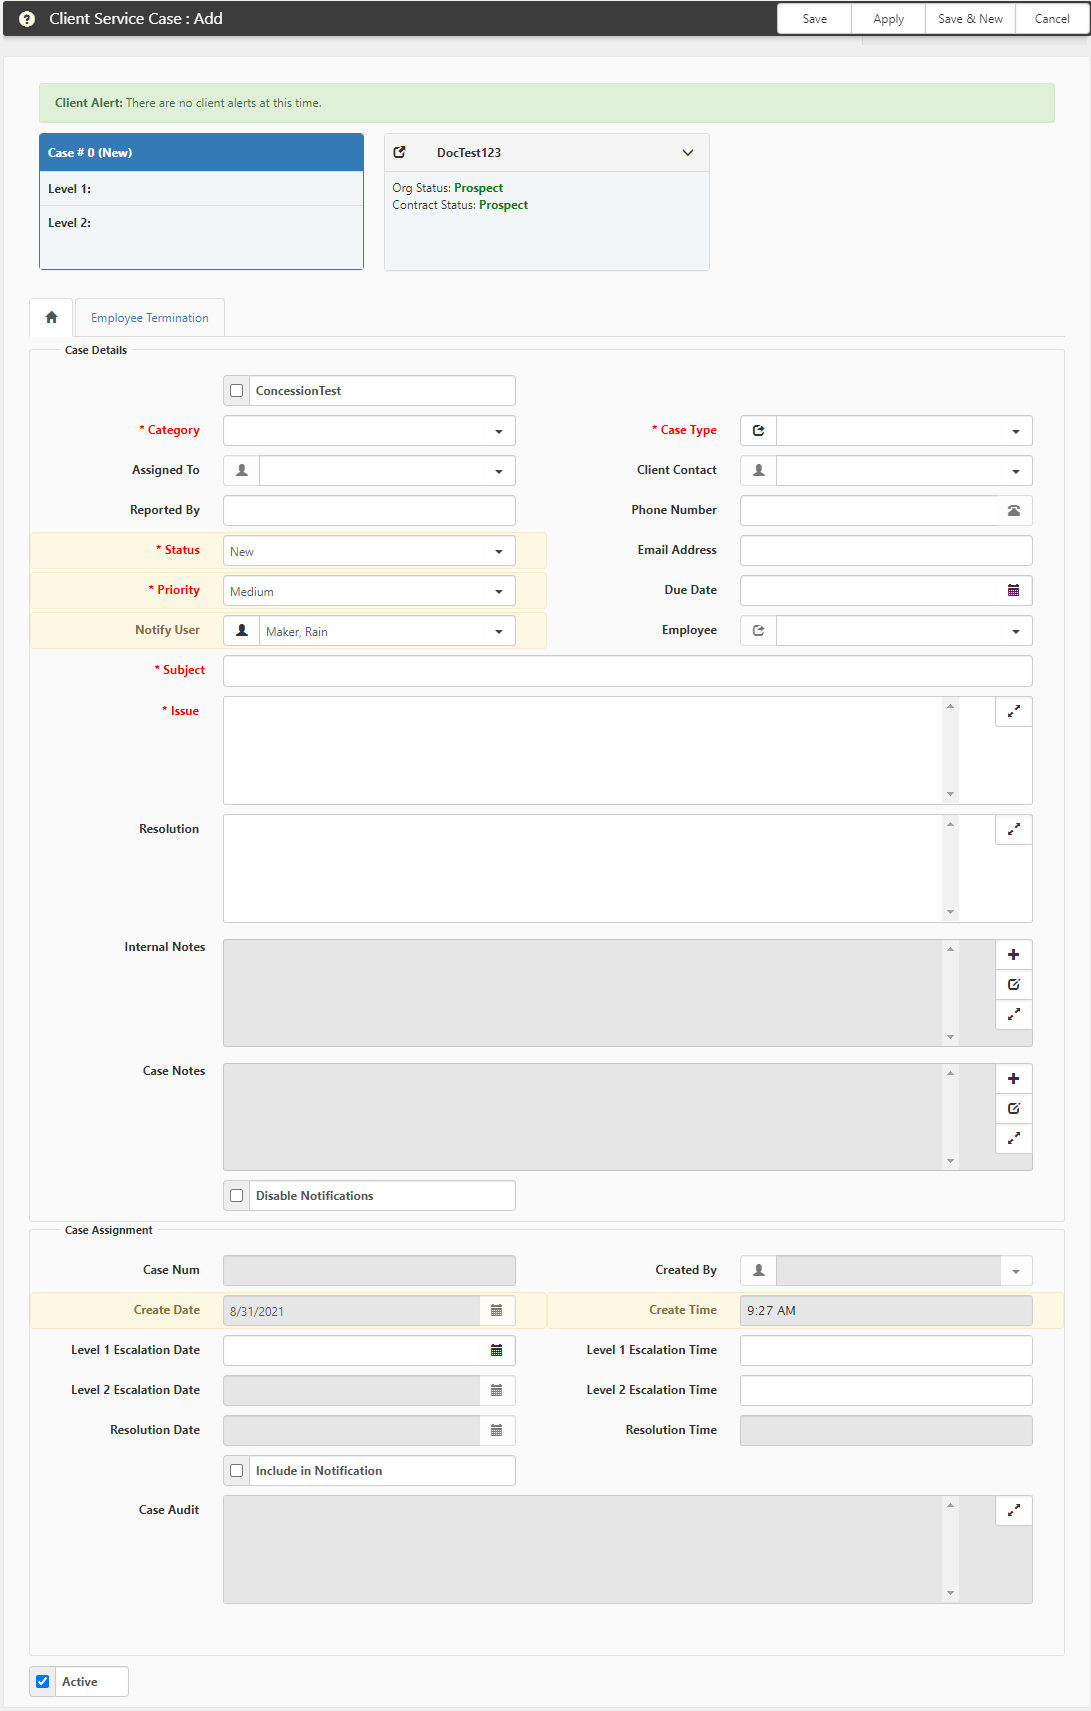Enable the ConcessionTest checkbox
This screenshot has height=1711, width=1091.
point(237,391)
